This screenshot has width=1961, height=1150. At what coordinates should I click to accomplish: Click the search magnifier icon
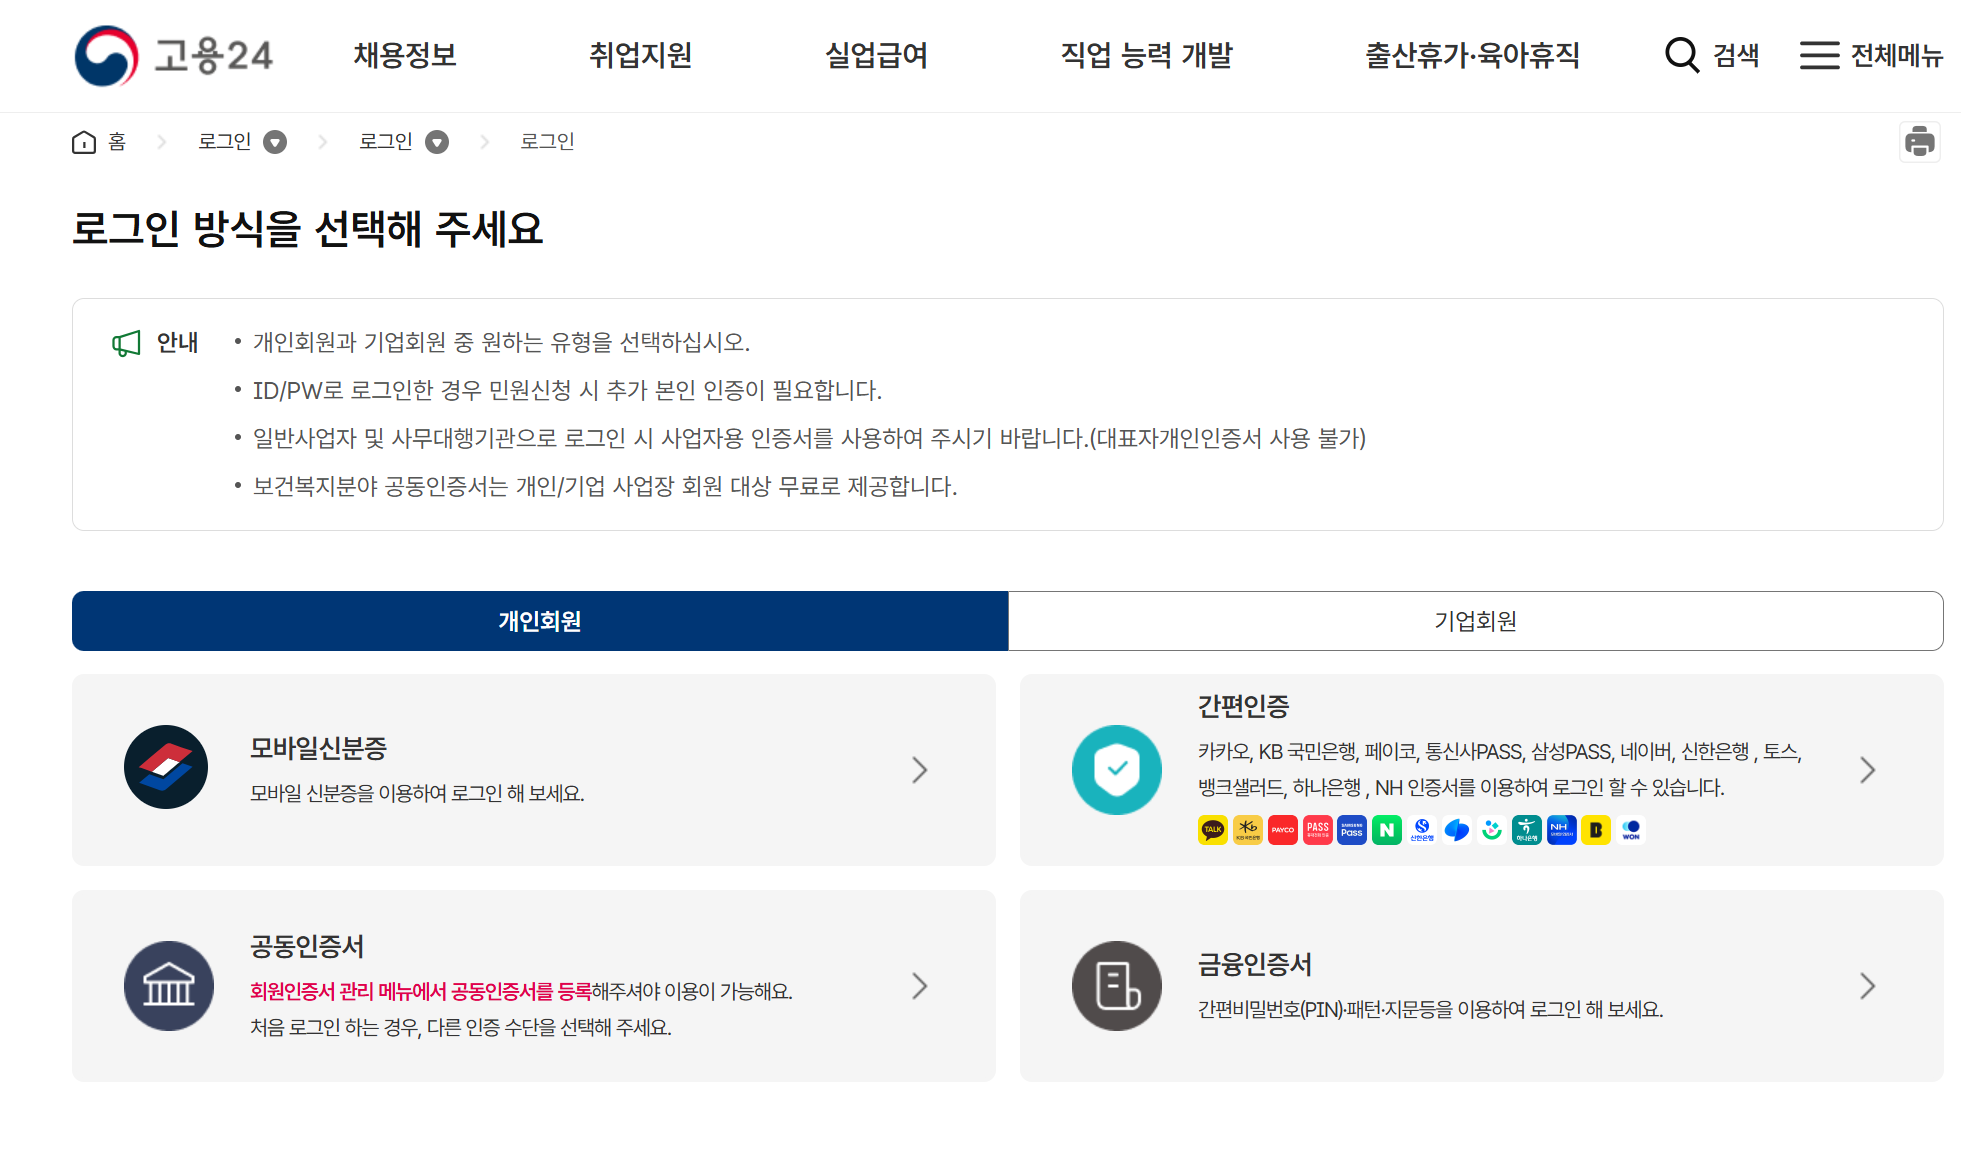[x=1681, y=55]
